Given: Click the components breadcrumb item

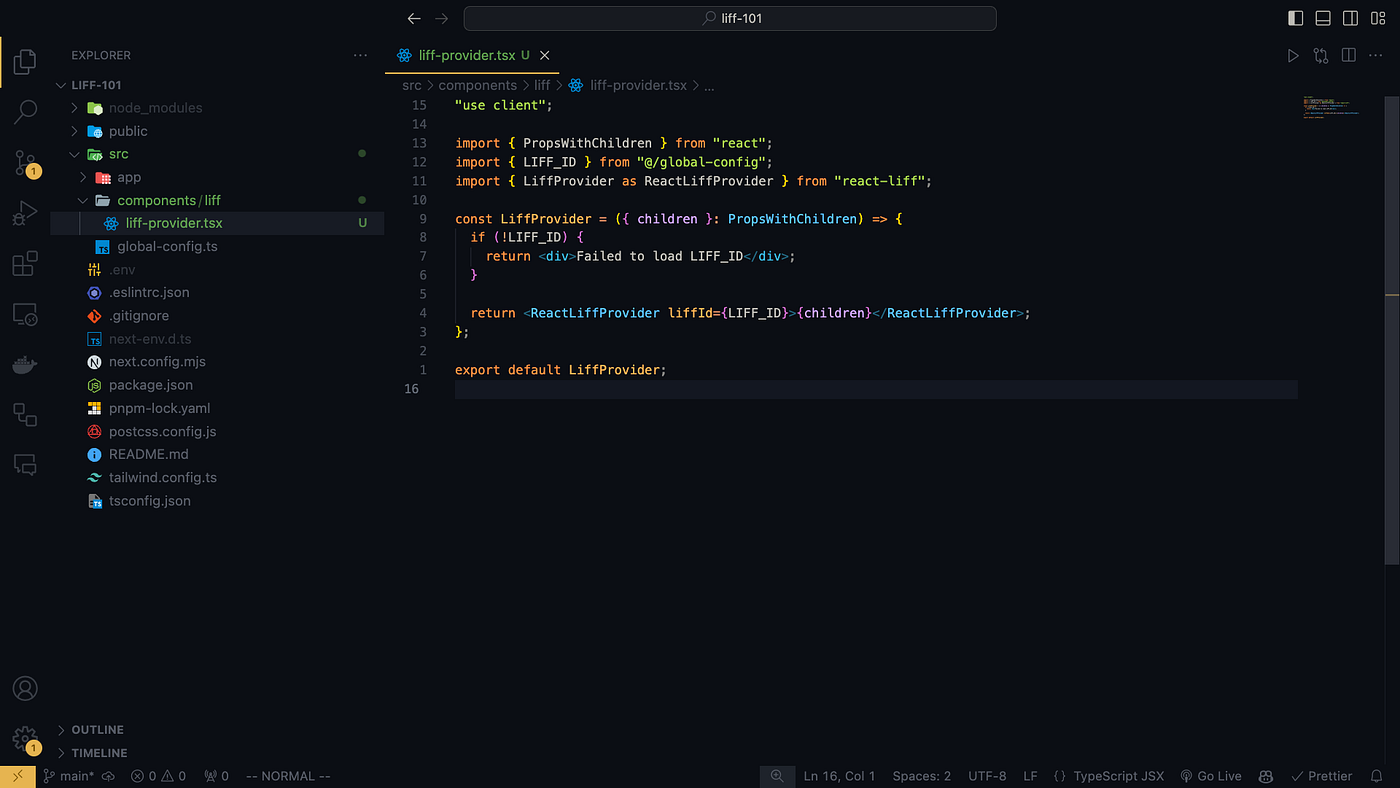Looking at the screenshot, I should pyautogui.click(x=477, y=86).
